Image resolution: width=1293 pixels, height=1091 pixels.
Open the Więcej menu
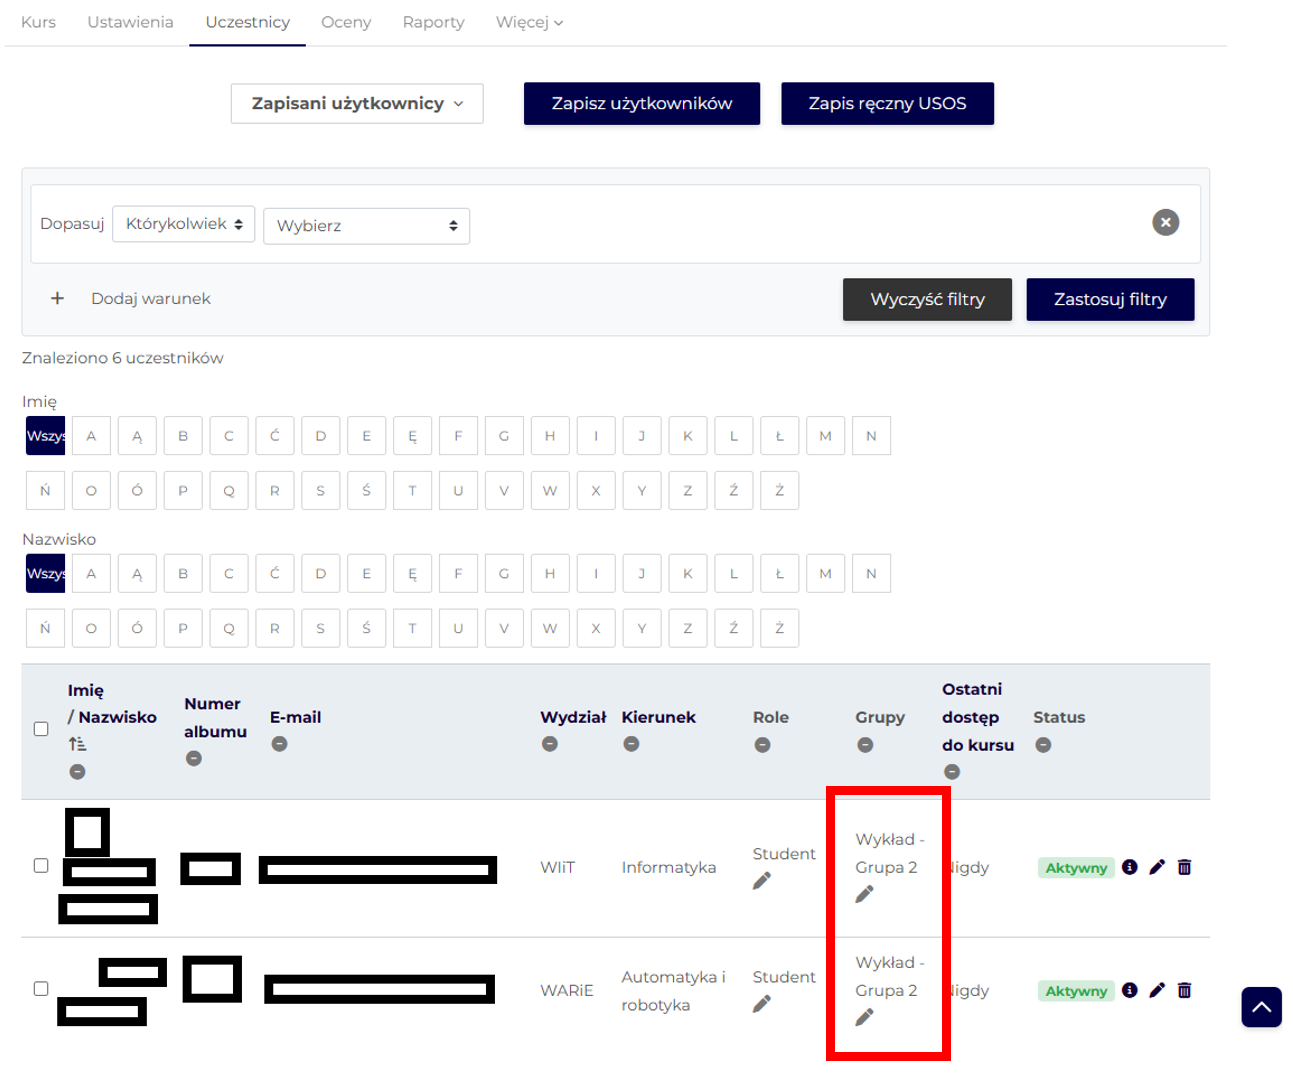point(529,22)
